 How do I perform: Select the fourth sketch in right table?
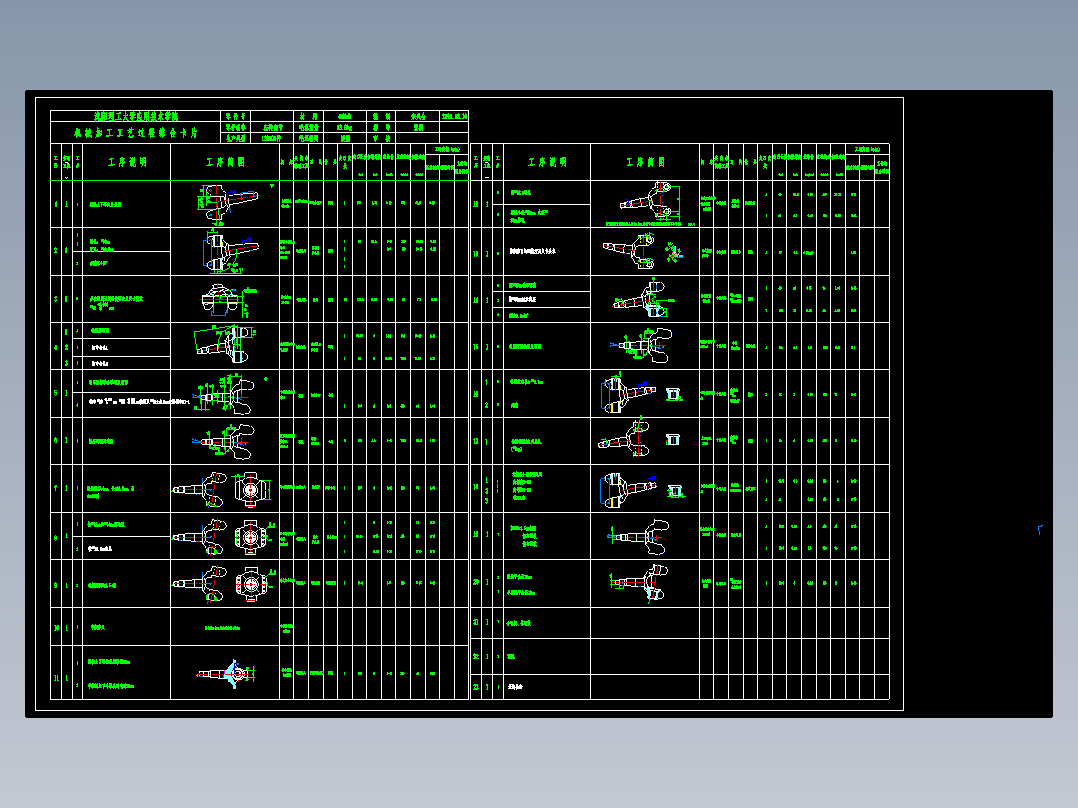click(641, 346)
